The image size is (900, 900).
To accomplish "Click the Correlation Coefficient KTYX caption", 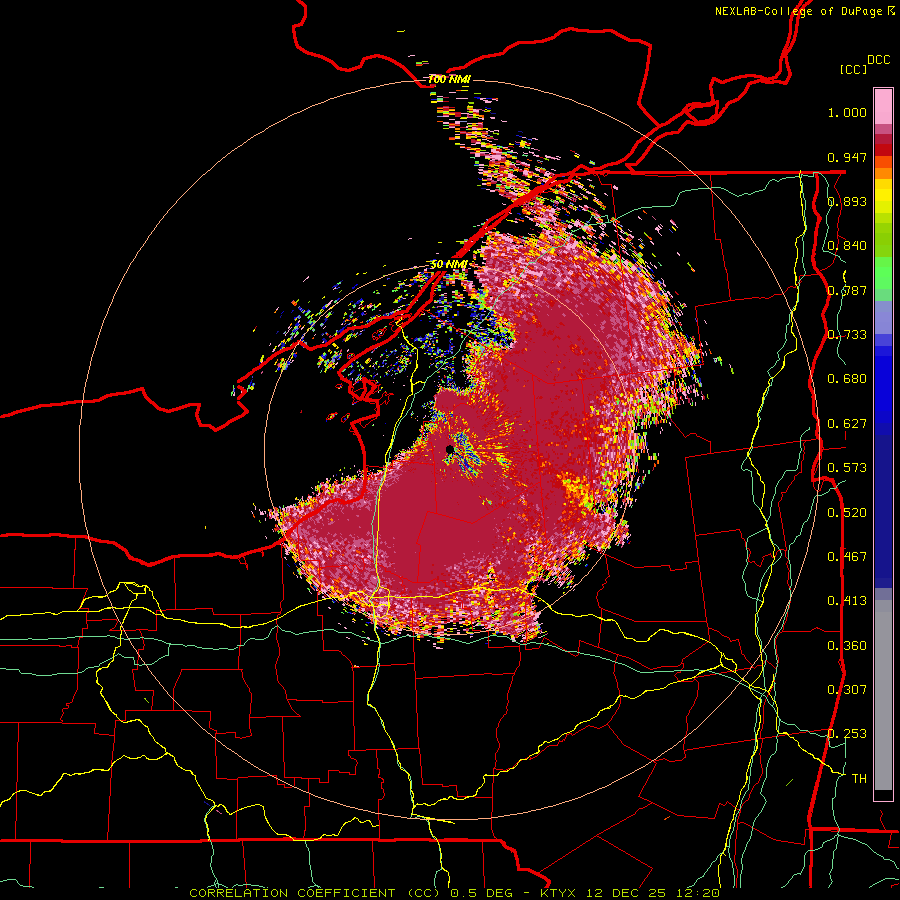I will [x=455, y=893].
